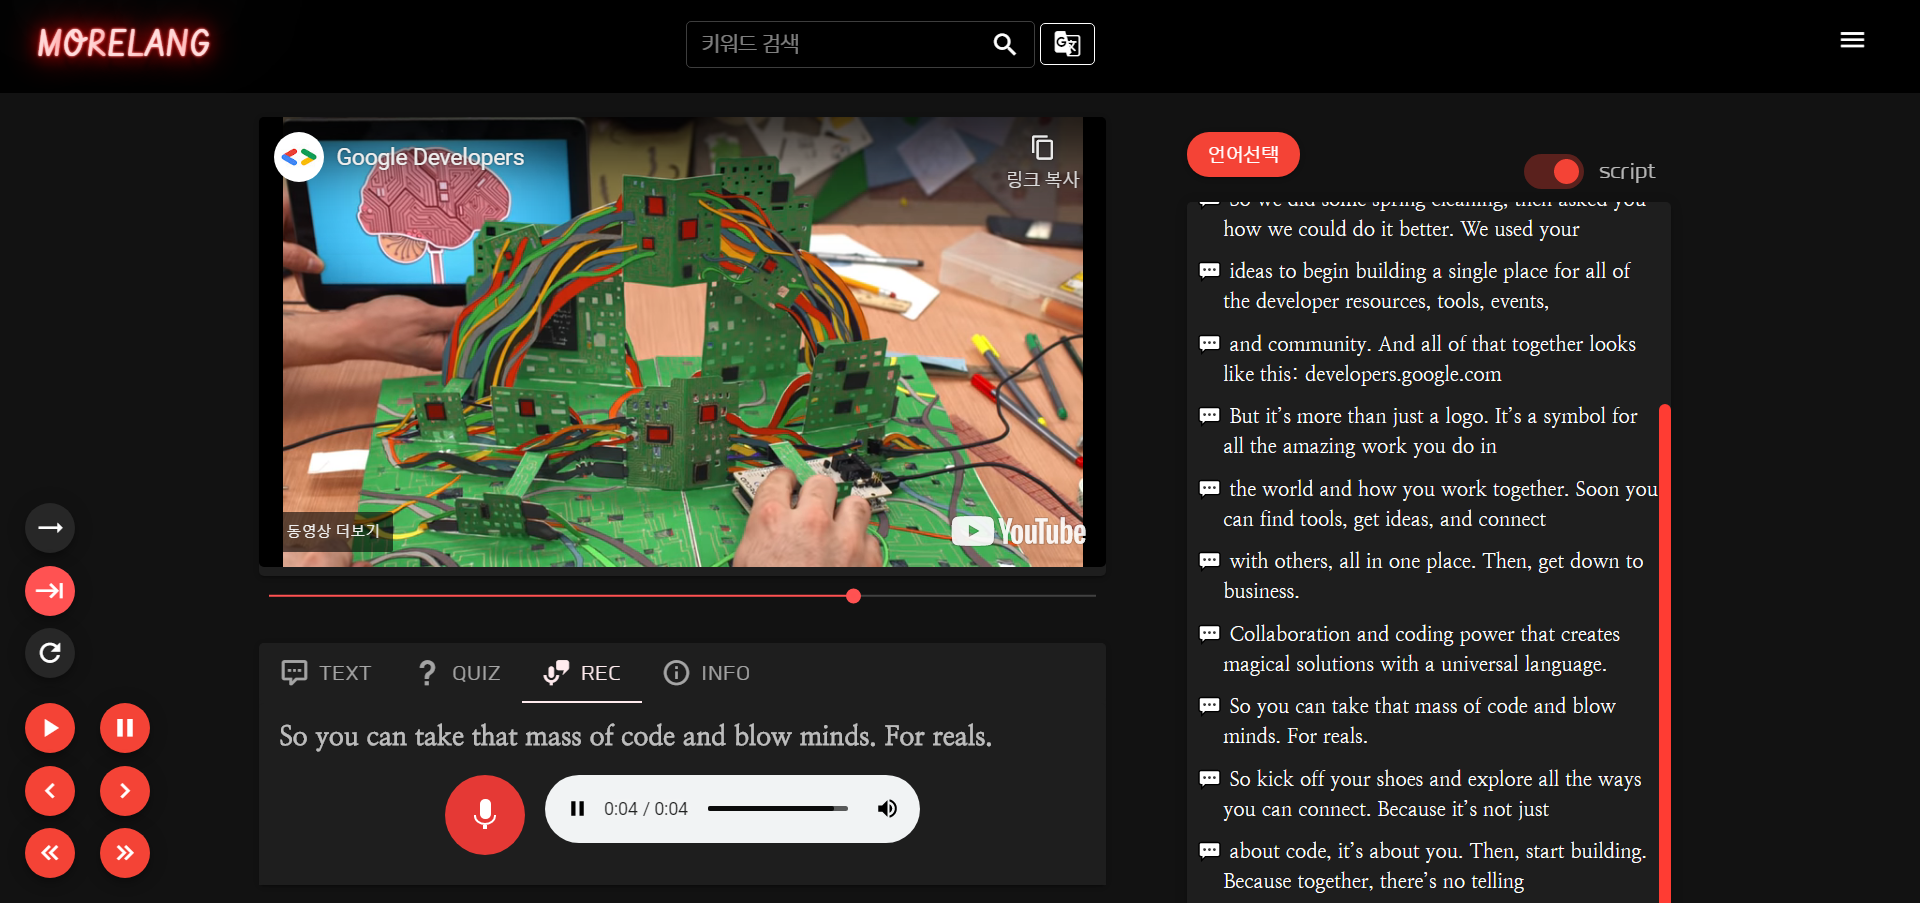Image resolution: width=1920 pixels, height=903 pixels.
Task: Click the red pause button in sidebar
Action: coord(125,728)
